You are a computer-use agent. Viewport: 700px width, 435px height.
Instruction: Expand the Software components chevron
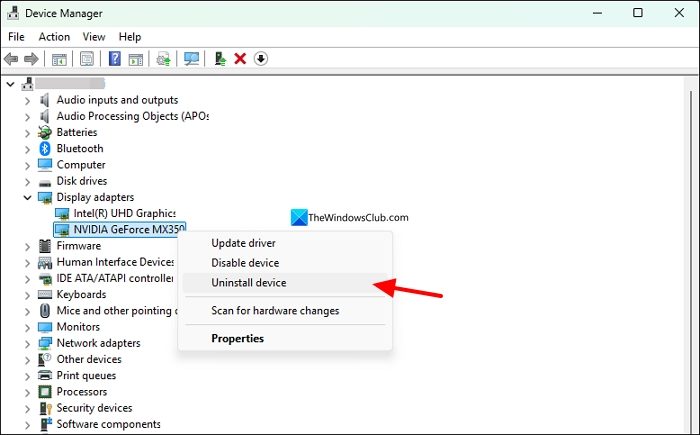pyautogui.click(x=27, y=424)
